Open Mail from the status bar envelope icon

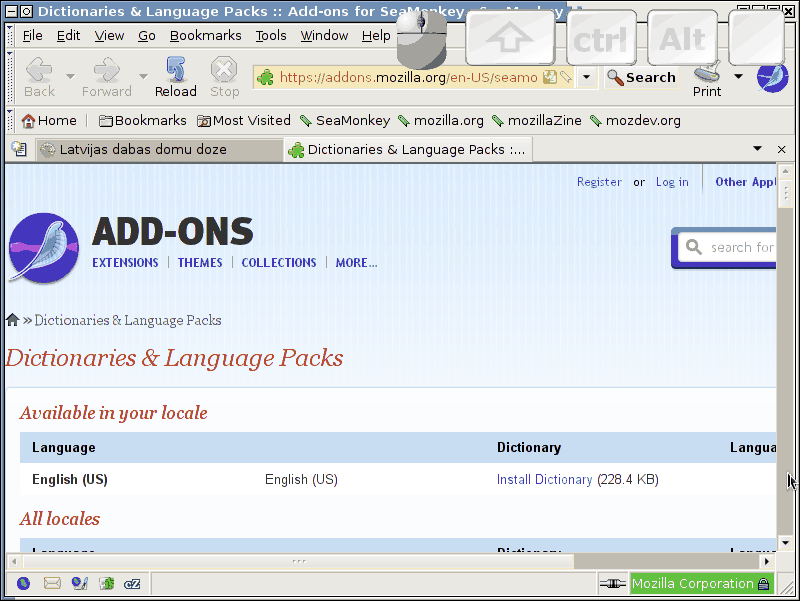pyautogui.click(x=52, y=583)
